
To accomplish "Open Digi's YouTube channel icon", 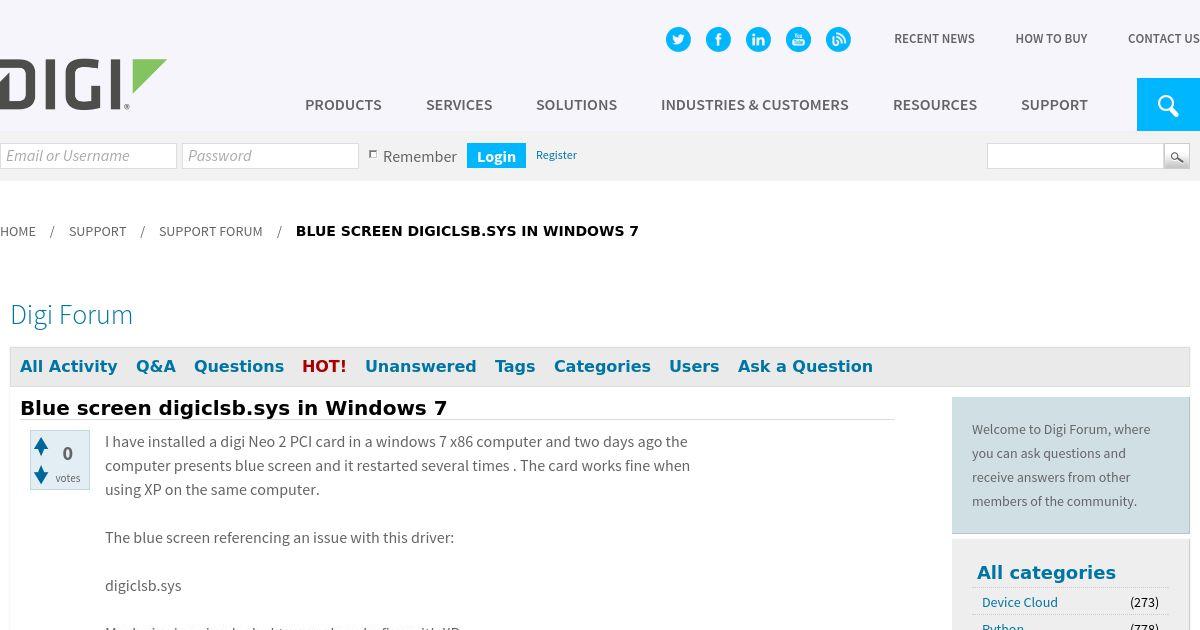I will pos(798,39).
